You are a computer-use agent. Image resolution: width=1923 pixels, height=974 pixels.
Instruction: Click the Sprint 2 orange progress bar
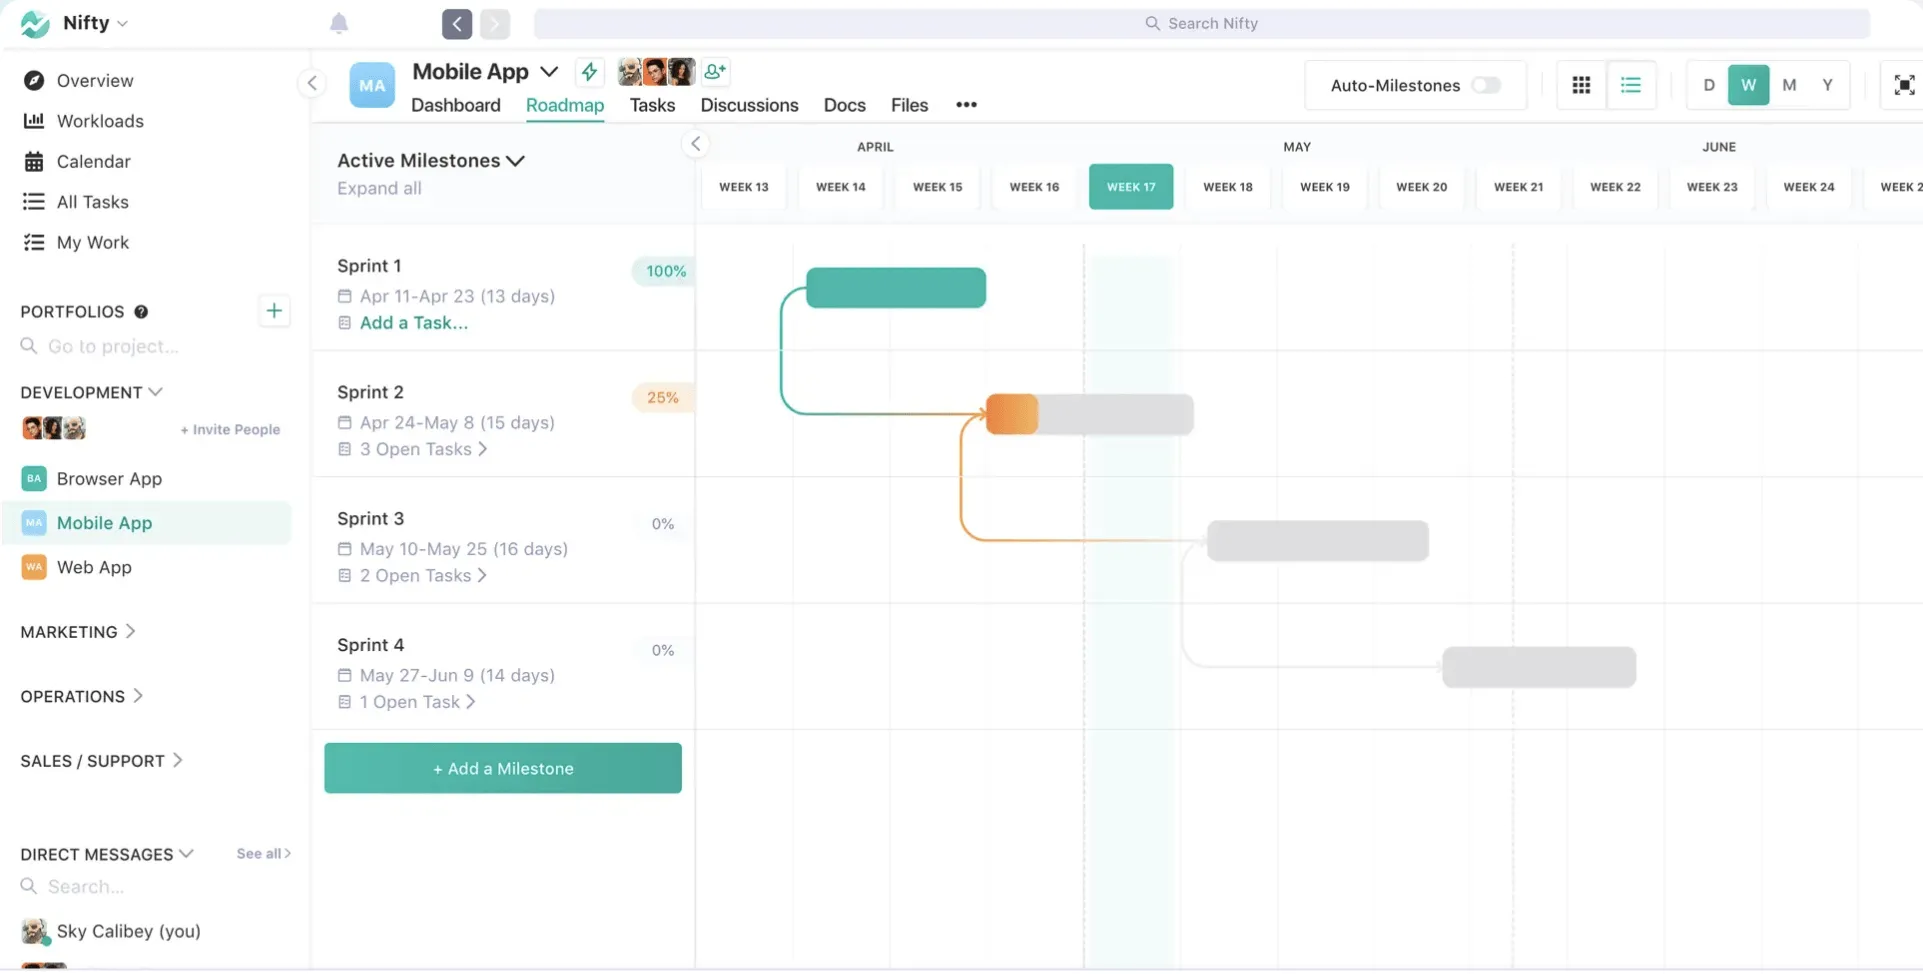click(x=1012, y=414)
